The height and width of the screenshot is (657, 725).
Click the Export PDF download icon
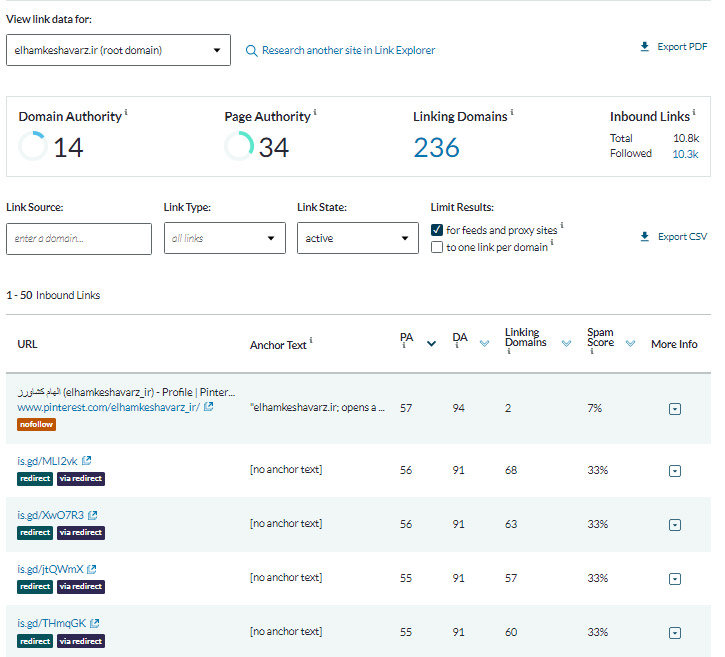[645, 47]
